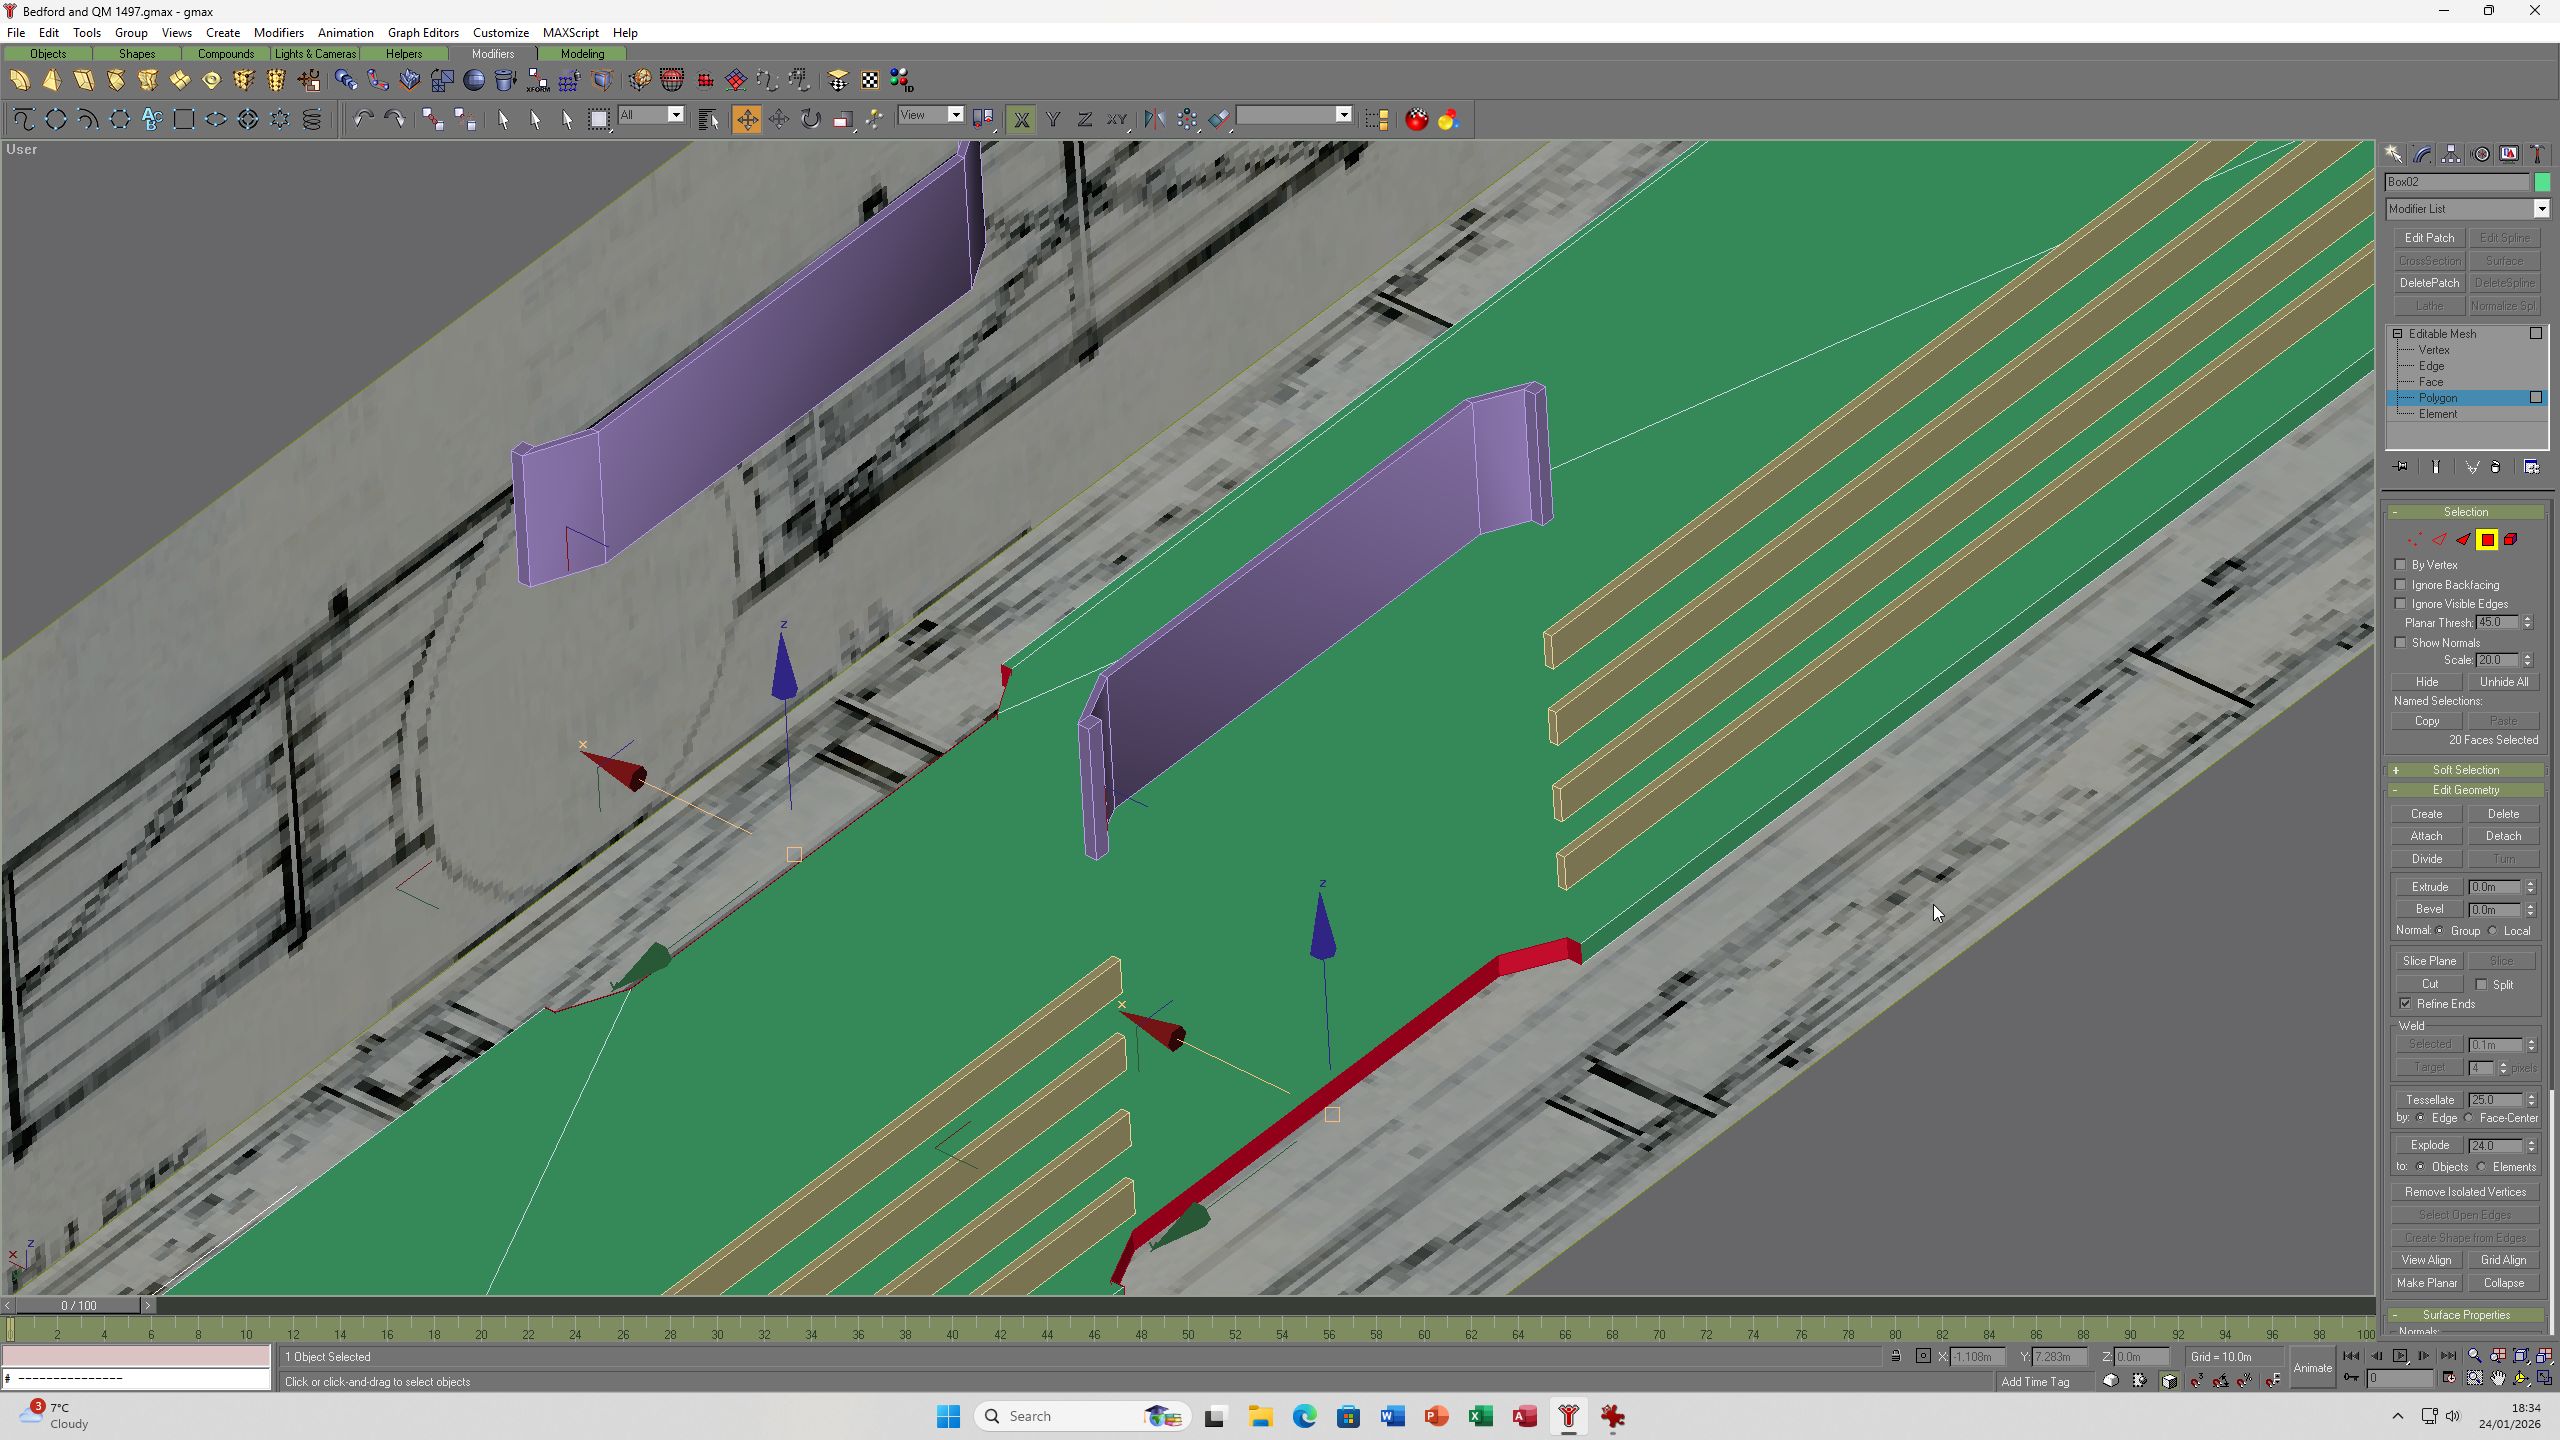
Task: Click the Zoom viewport navigation icon
Action: pyautogui.click(x=2474, y=1356)
